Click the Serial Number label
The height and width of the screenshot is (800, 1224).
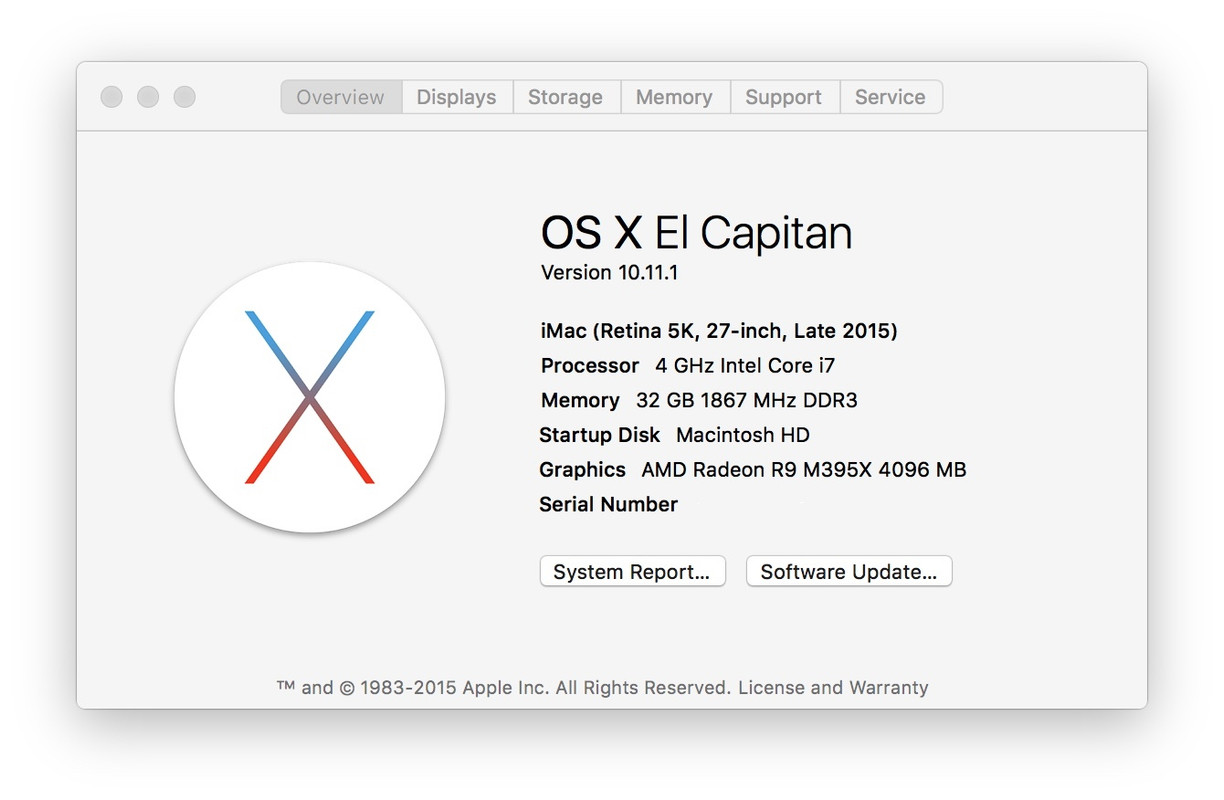[608, 505]
